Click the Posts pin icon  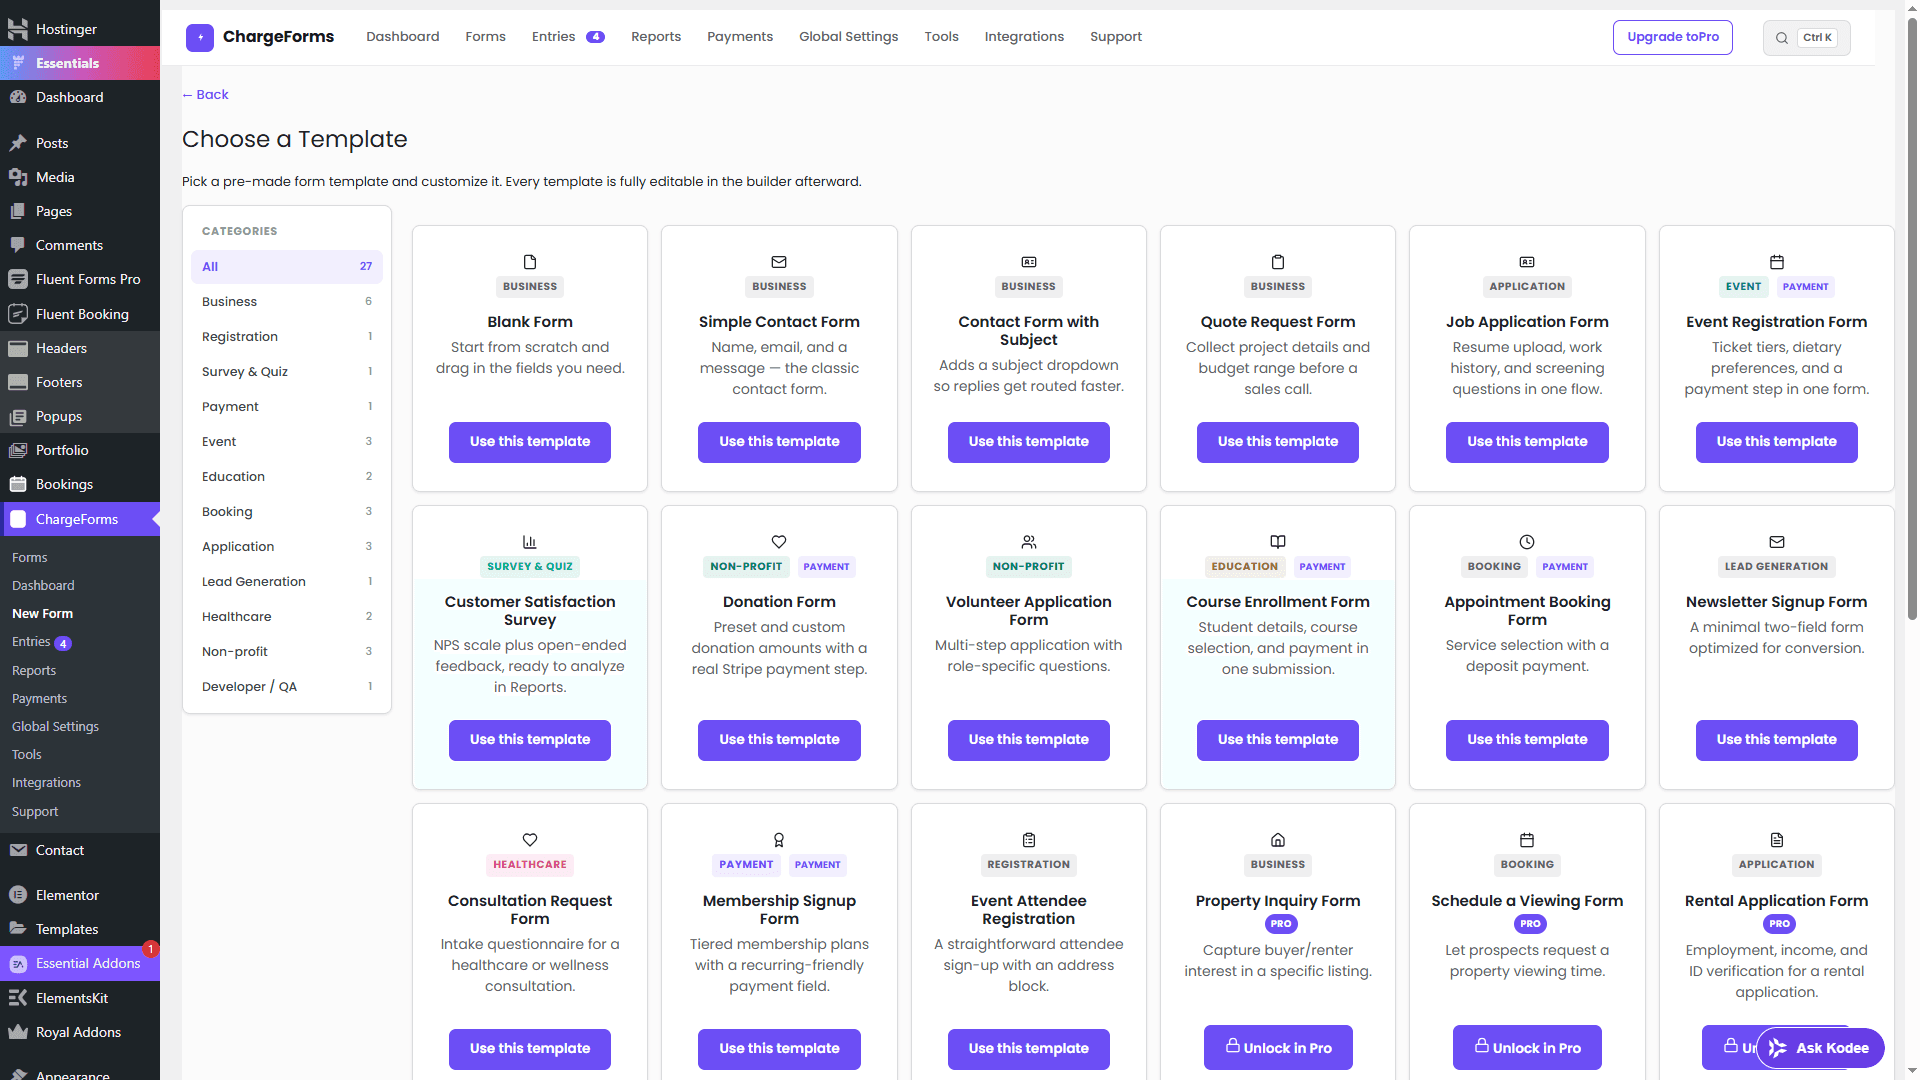point(18,143)
